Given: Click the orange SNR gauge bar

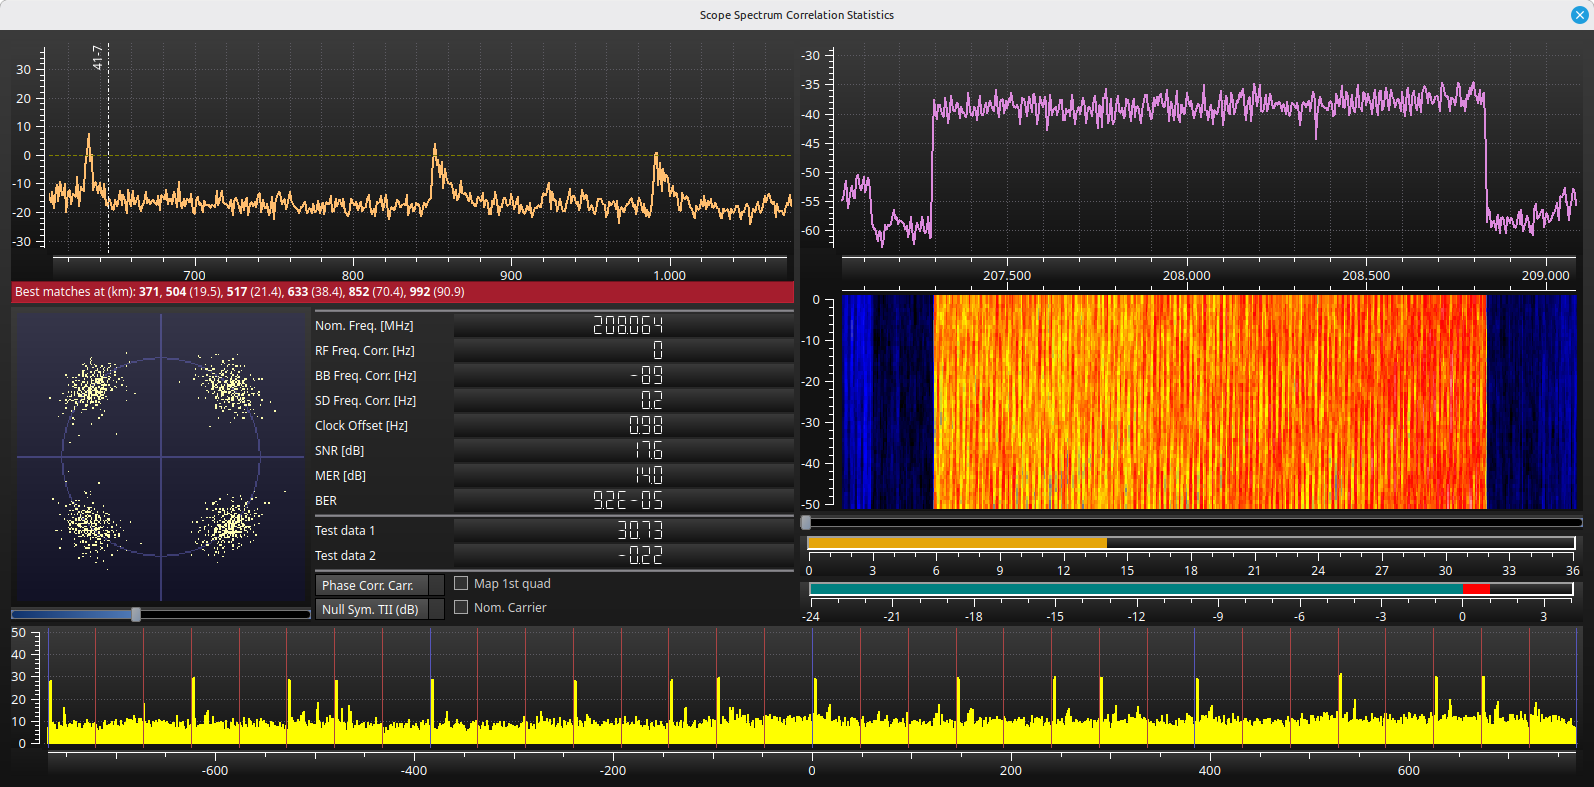Looking at the screenshot, I should [x=956, y=543].
